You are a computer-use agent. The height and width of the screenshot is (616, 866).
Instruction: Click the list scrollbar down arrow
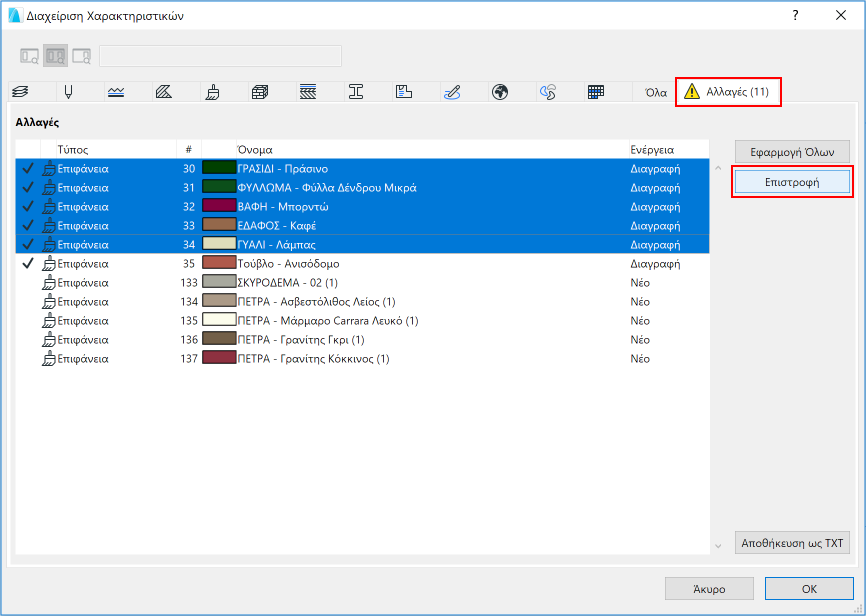point(717,545)
